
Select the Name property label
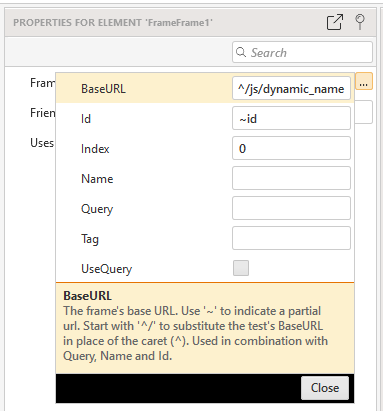(x=97, y=179)
